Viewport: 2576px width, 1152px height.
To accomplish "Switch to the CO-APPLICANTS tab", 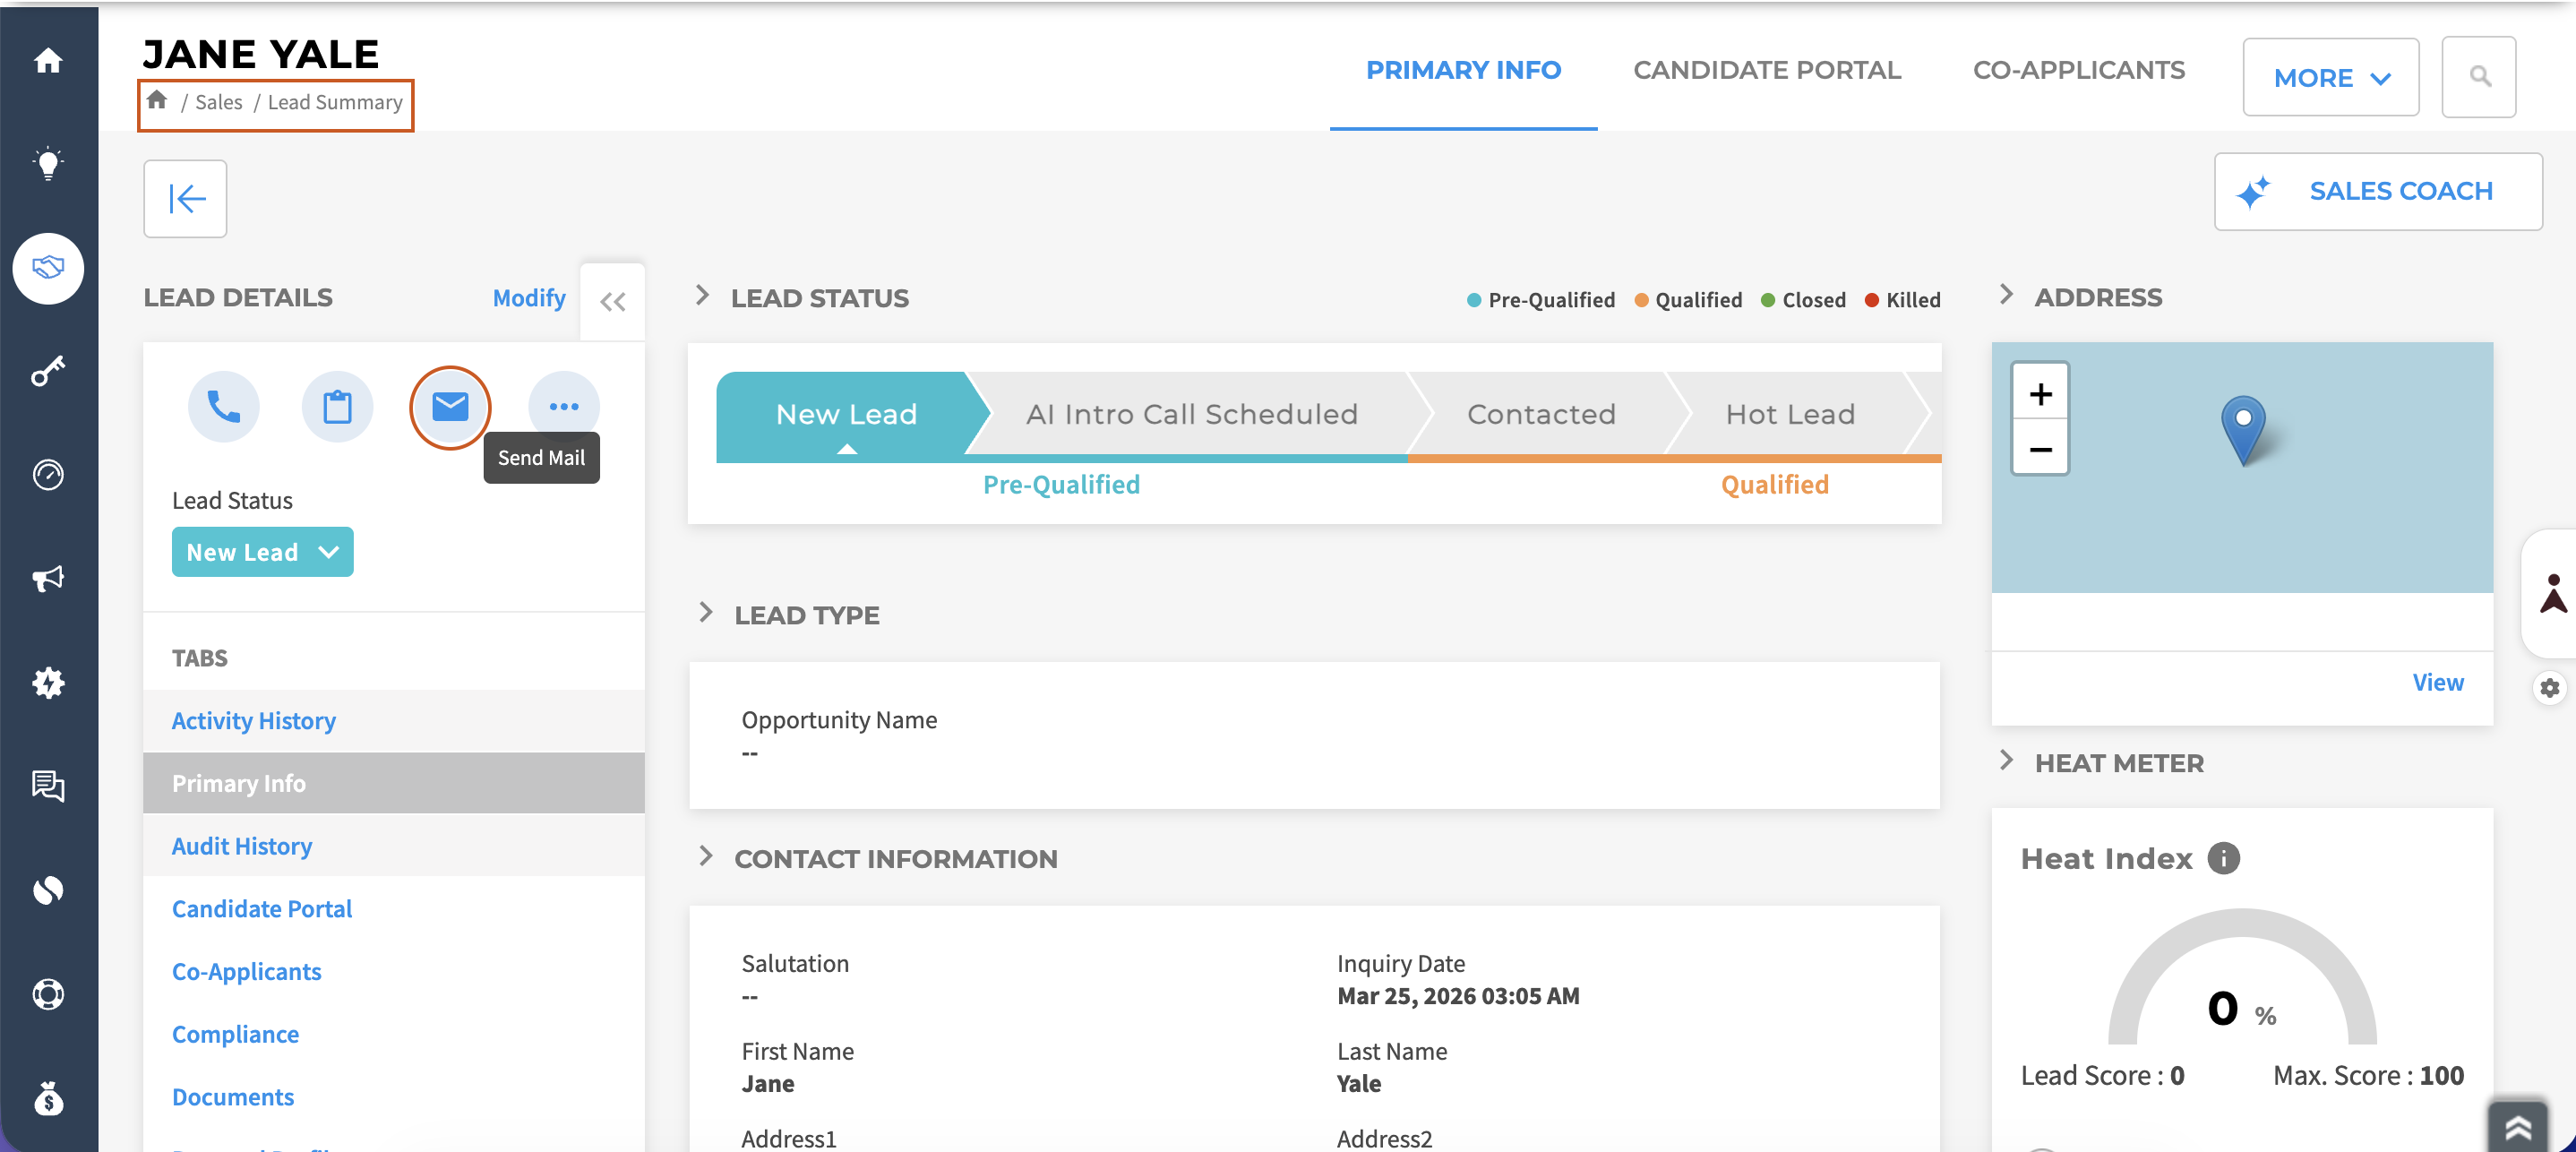I will coord(2079,70).
